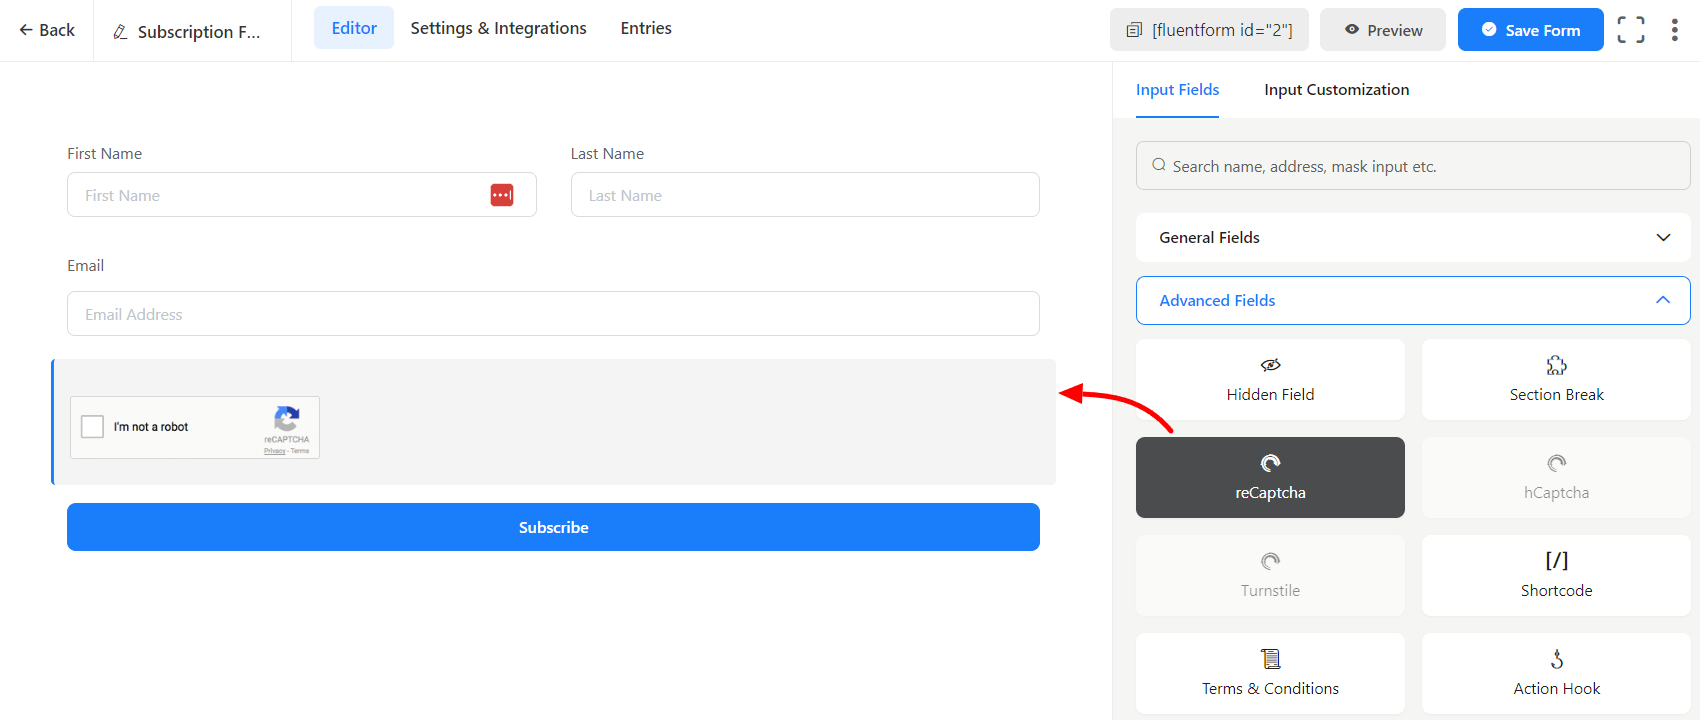This screenshot has width=1700, height=720.
Task: Add the Hidden Field element
Action: (1270, 380)
